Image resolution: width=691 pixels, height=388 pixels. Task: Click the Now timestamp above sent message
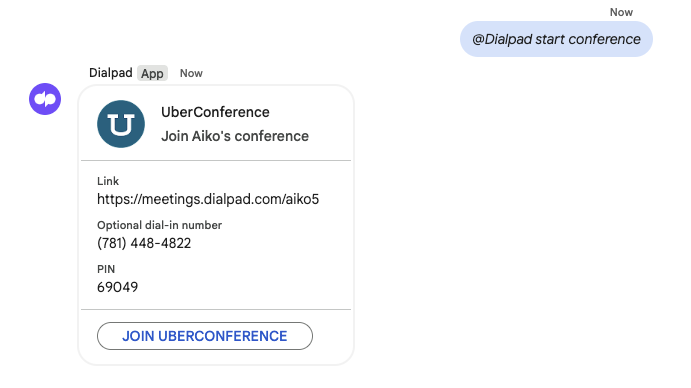pyautogui.click(x=621, y=12)
